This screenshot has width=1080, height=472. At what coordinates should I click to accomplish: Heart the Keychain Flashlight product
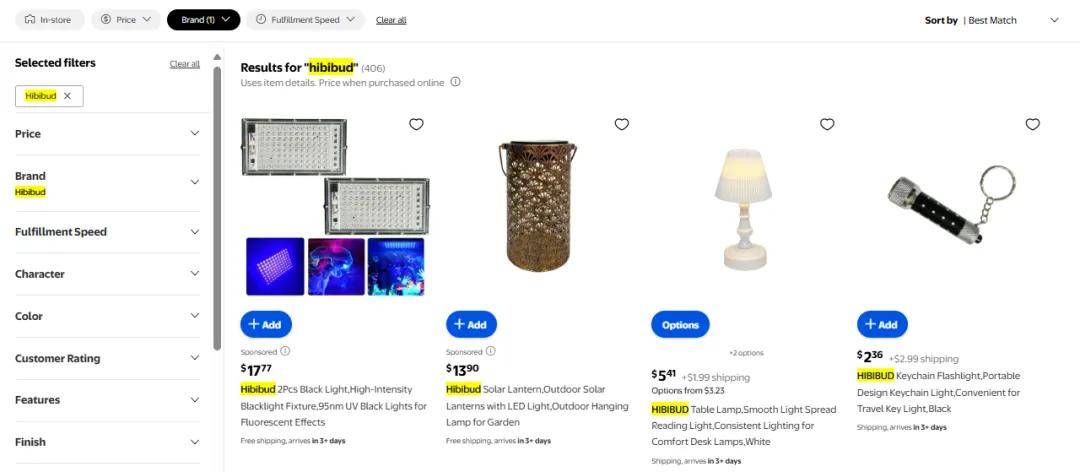pos(1032,124)
